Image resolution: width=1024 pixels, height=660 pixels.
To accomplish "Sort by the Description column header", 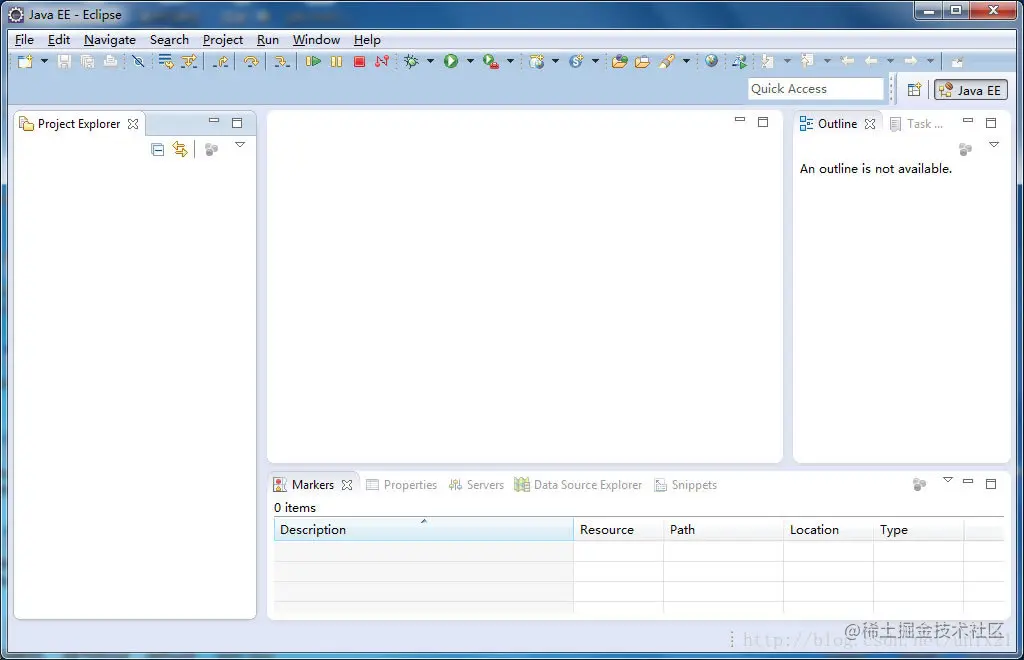I will [424, 529].
